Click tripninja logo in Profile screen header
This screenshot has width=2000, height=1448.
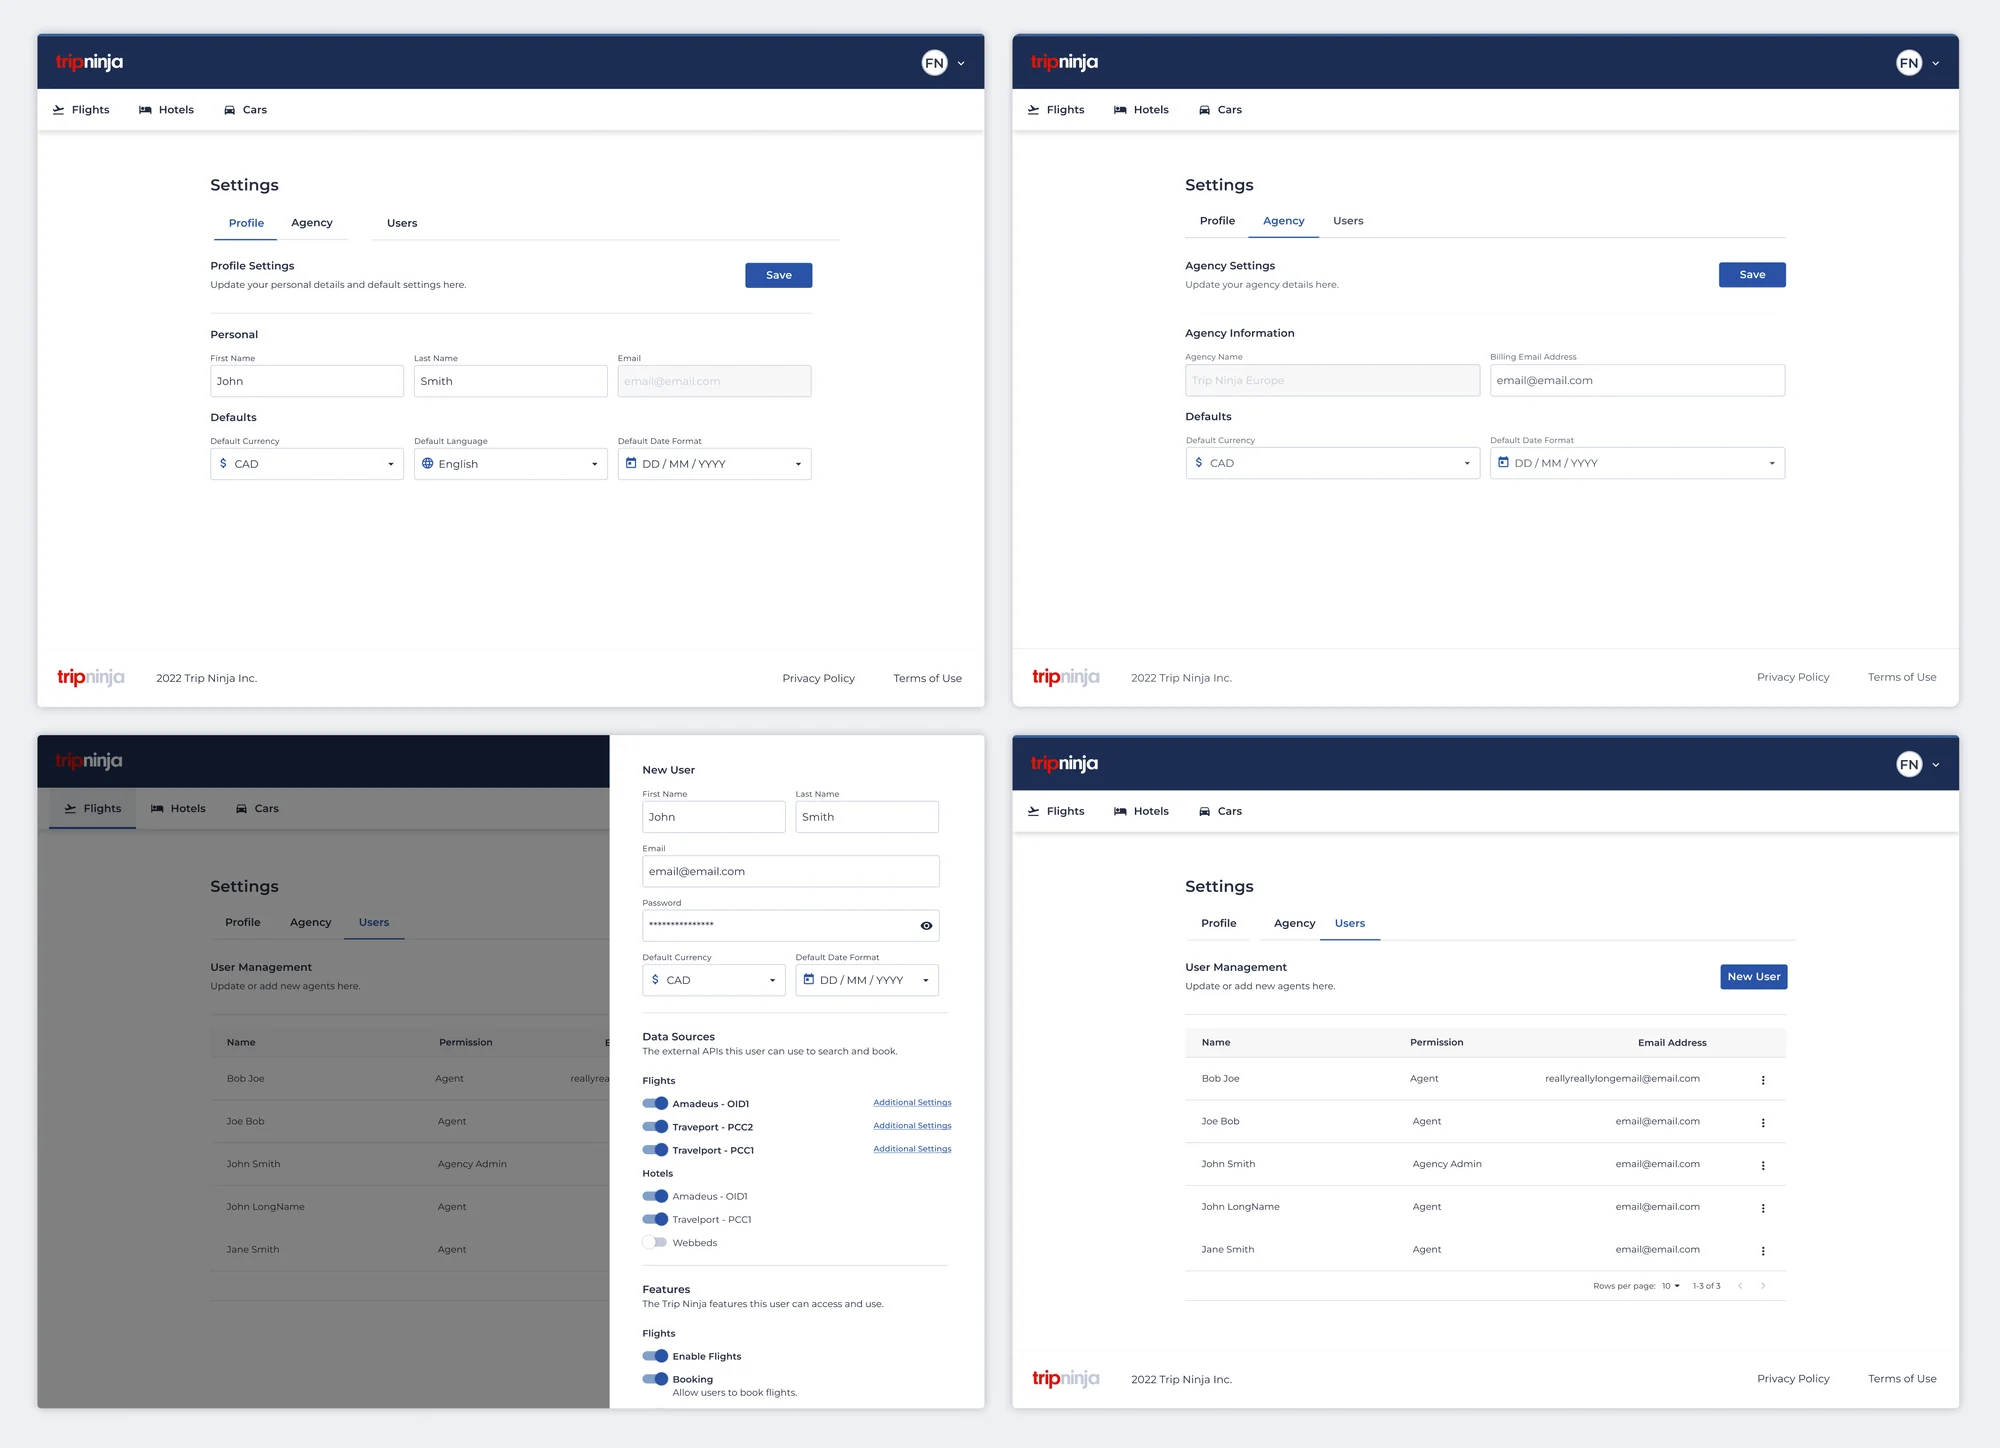pyautogui.click(x=90, y=62)
